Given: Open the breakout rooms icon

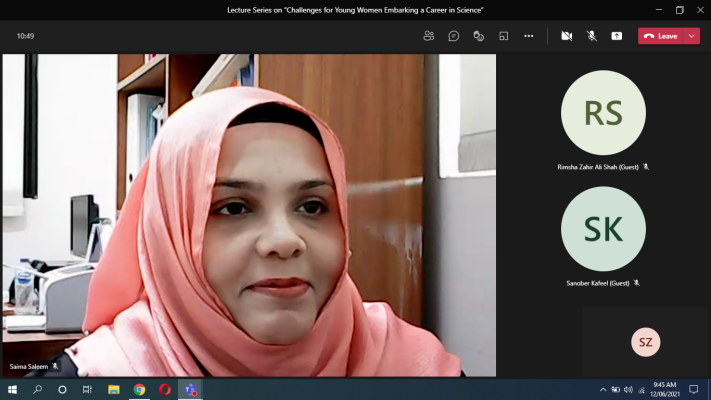Looking at the screenshot, I should pyautogui.click(x=503, y=36).
